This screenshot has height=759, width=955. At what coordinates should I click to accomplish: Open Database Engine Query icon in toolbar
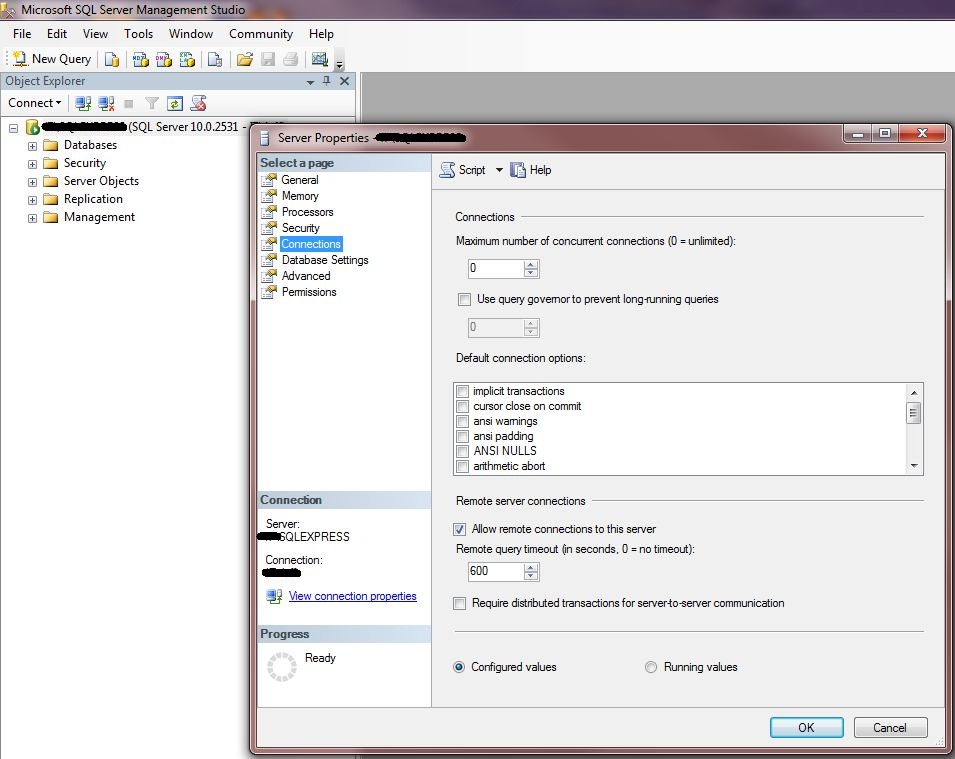(x=111, y=59)
